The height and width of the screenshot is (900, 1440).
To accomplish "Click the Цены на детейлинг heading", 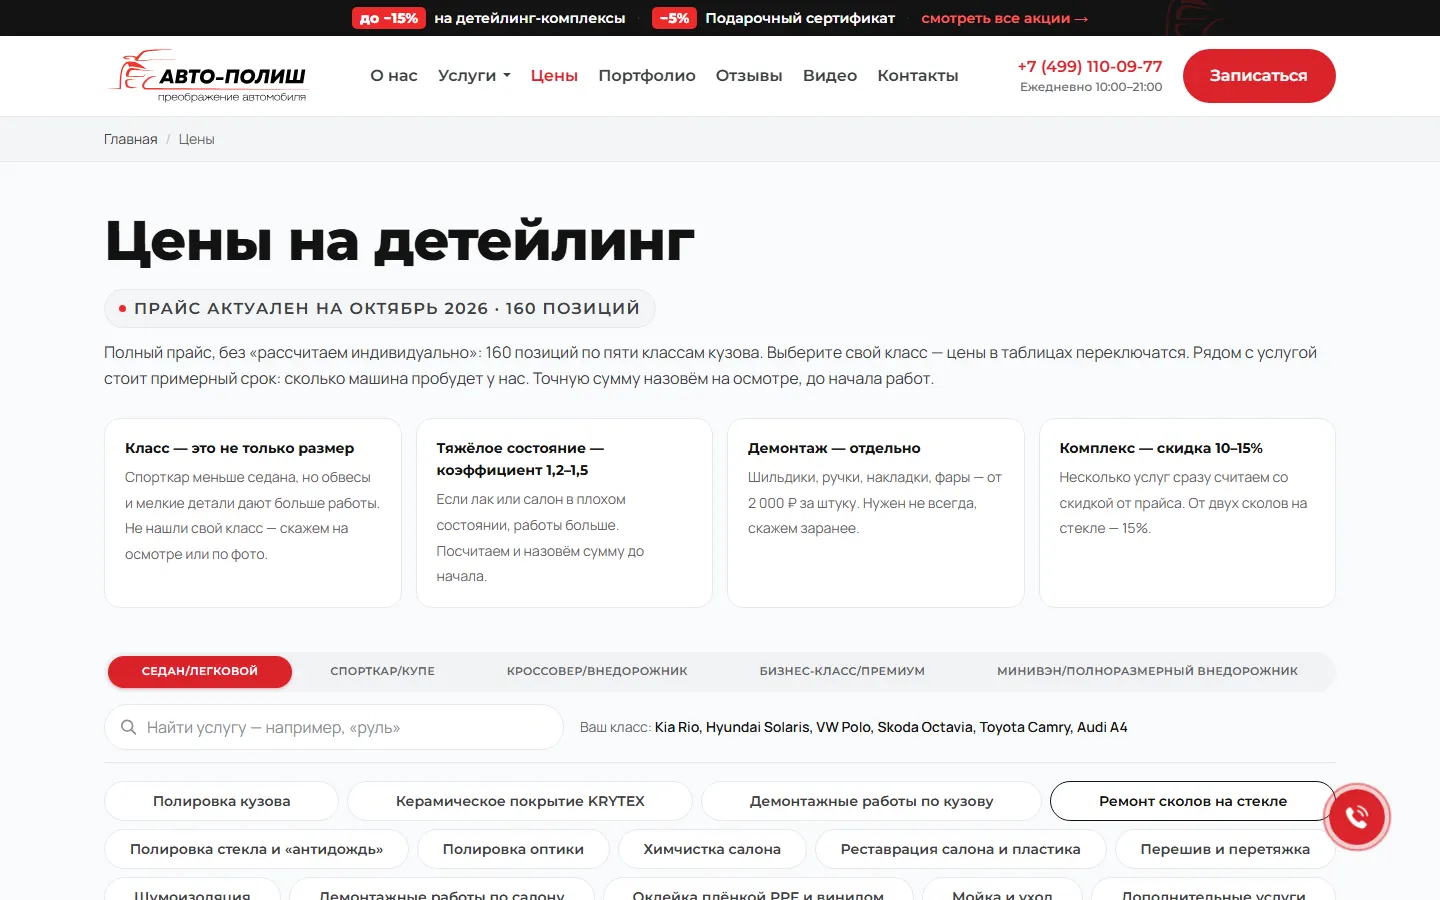I will [x=400, y=241].
